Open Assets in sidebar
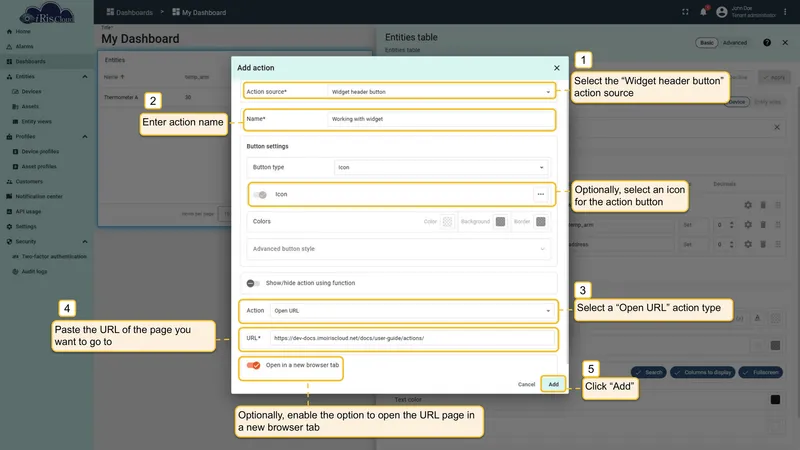Screen dimensions: 800x450 [x=30, y=107]
